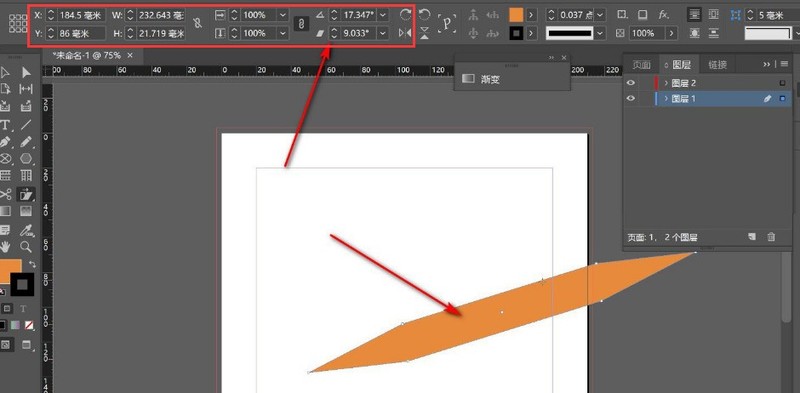Toggle visibility of 图层 1
Viewport: 800px width, 393px height.
pyautogui.click(x=631, y=99)
